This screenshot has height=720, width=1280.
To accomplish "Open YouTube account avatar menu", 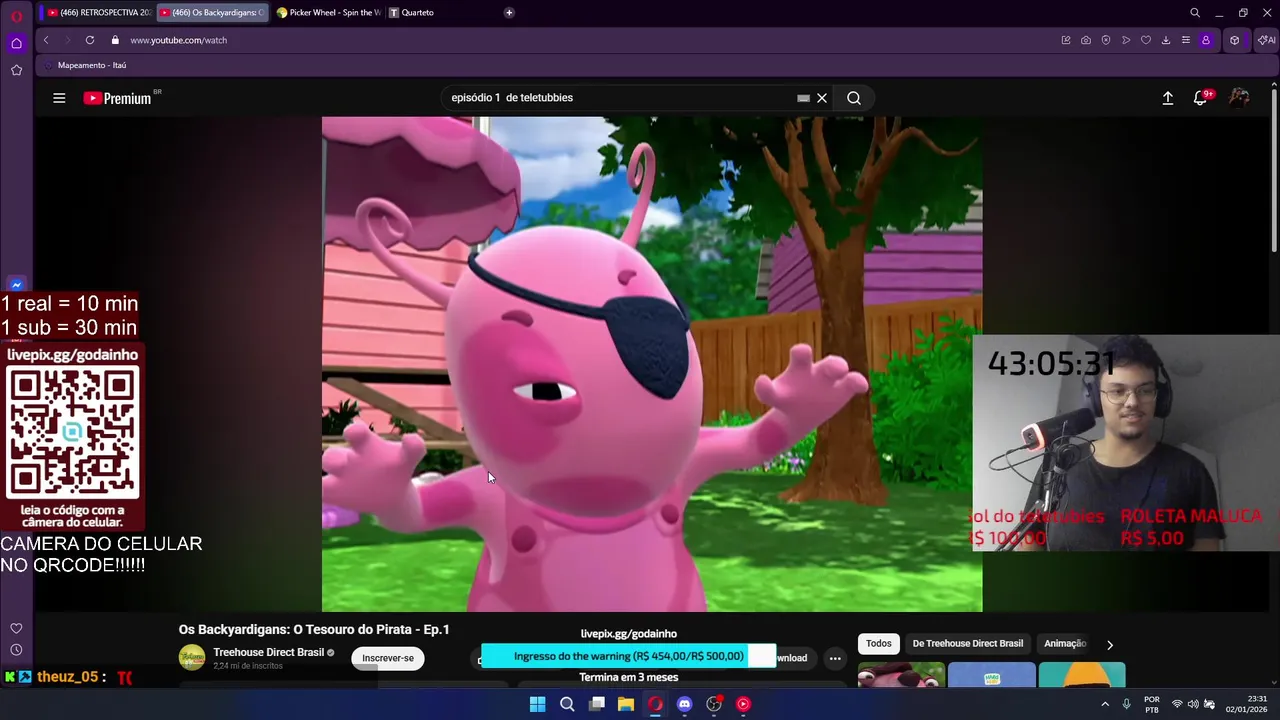I will pyautogui.click(x=1239, y=98).
